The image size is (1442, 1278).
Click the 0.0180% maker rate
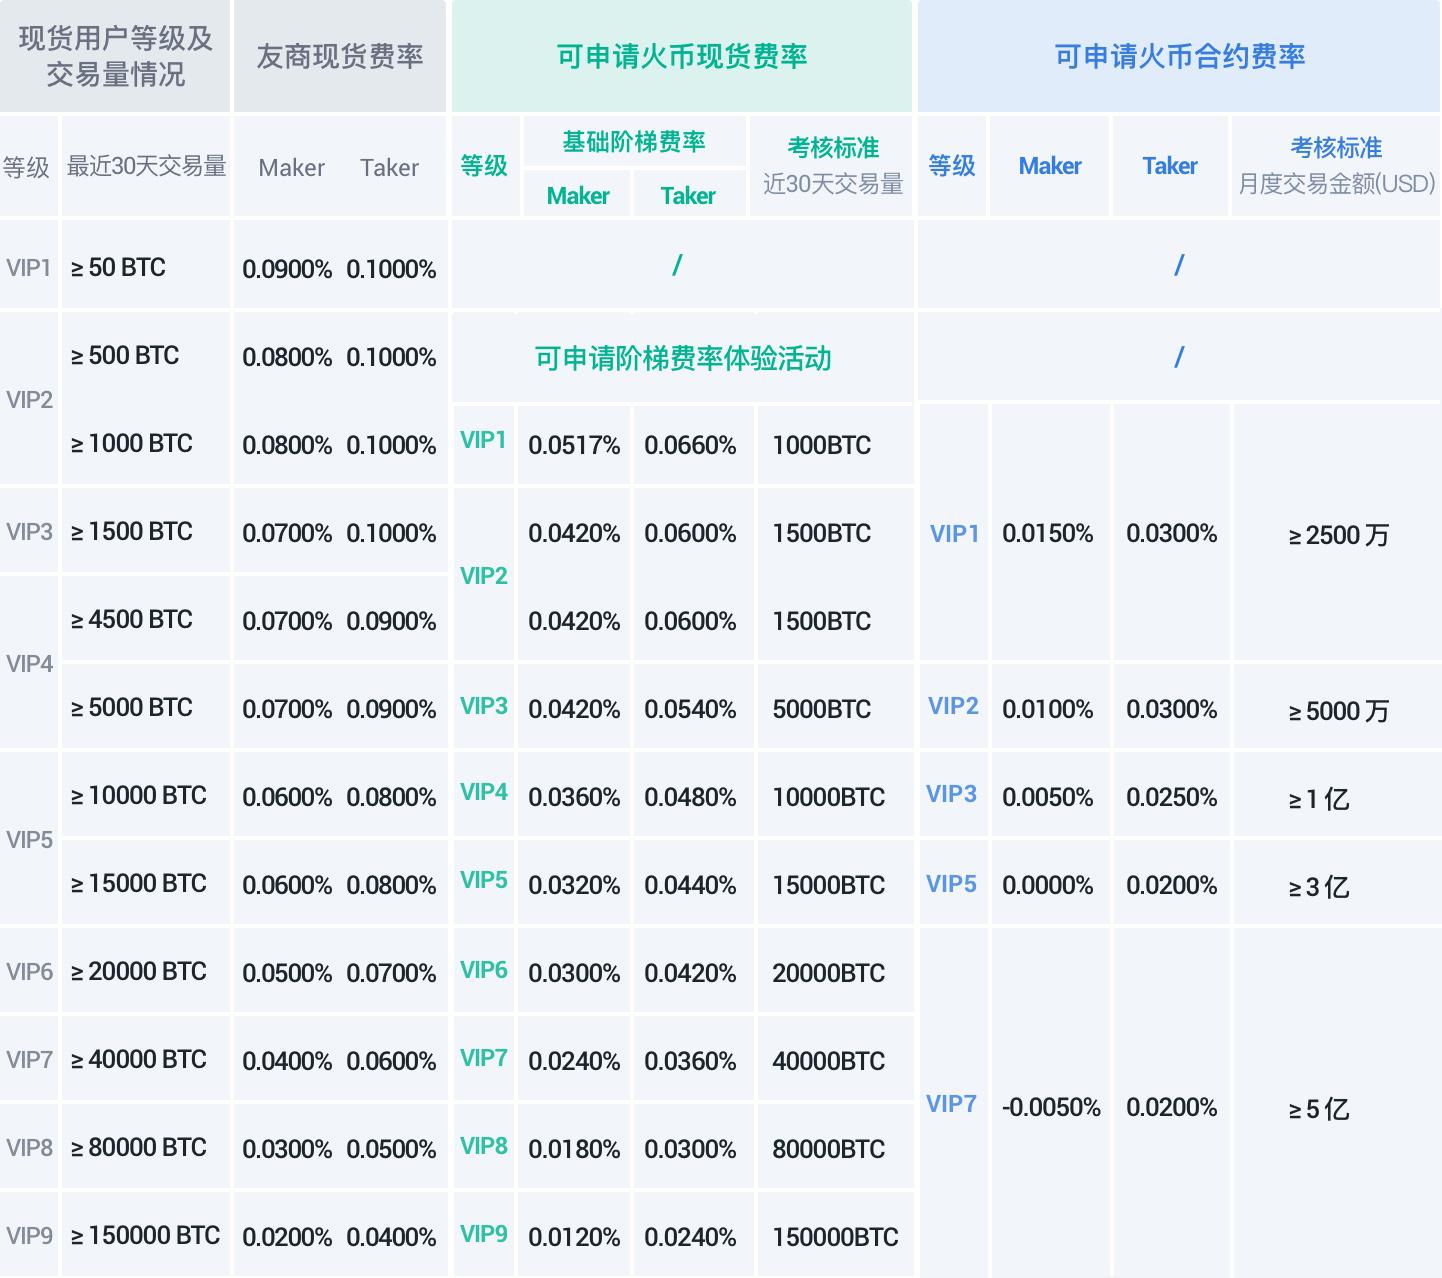pyautogui.click(x=574, y=1149)
